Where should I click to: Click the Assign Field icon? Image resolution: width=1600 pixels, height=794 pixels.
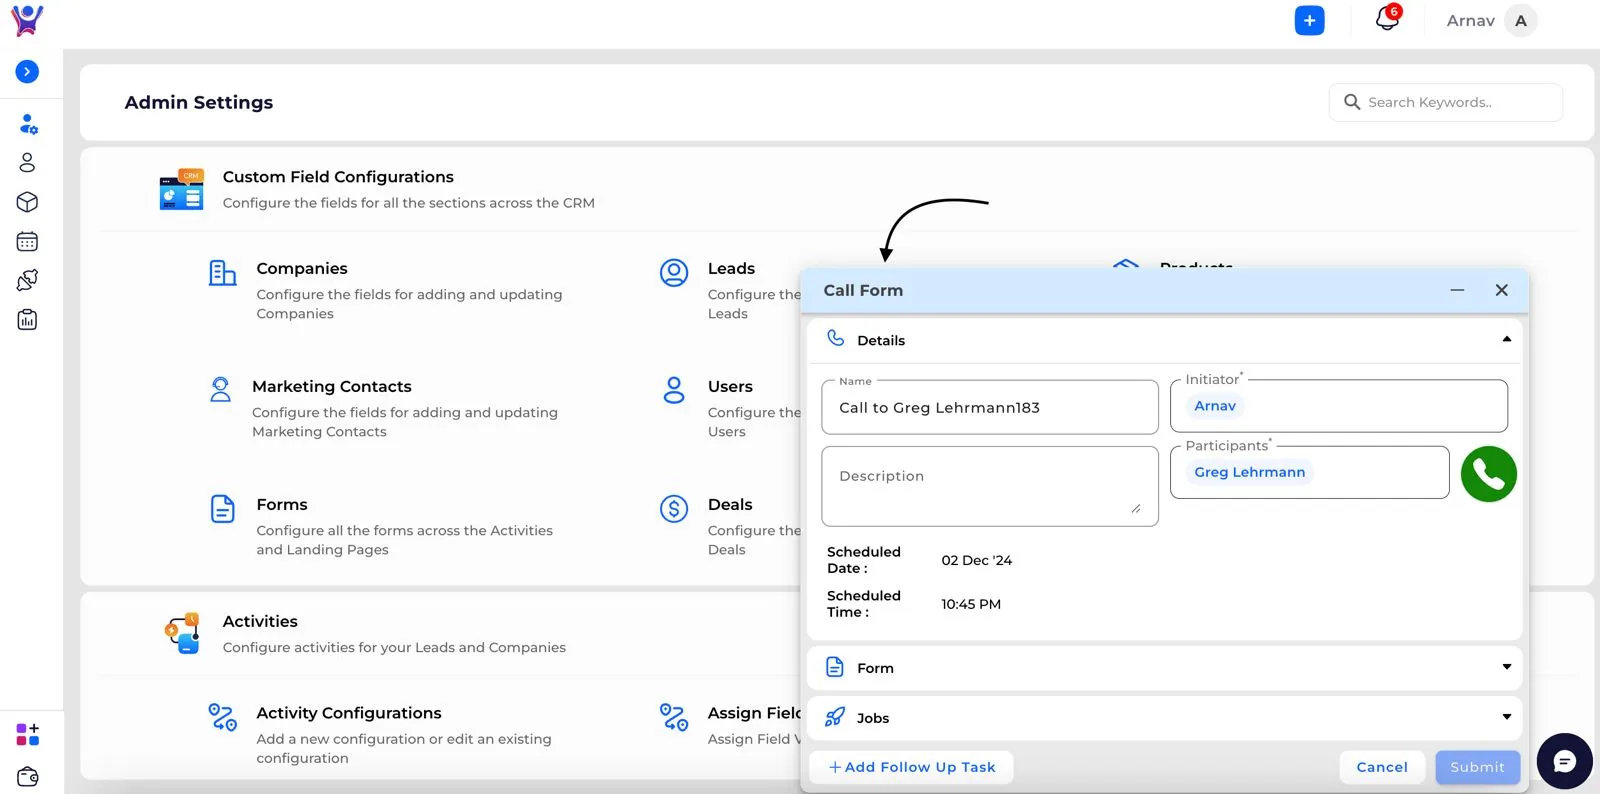coord(674,716)
